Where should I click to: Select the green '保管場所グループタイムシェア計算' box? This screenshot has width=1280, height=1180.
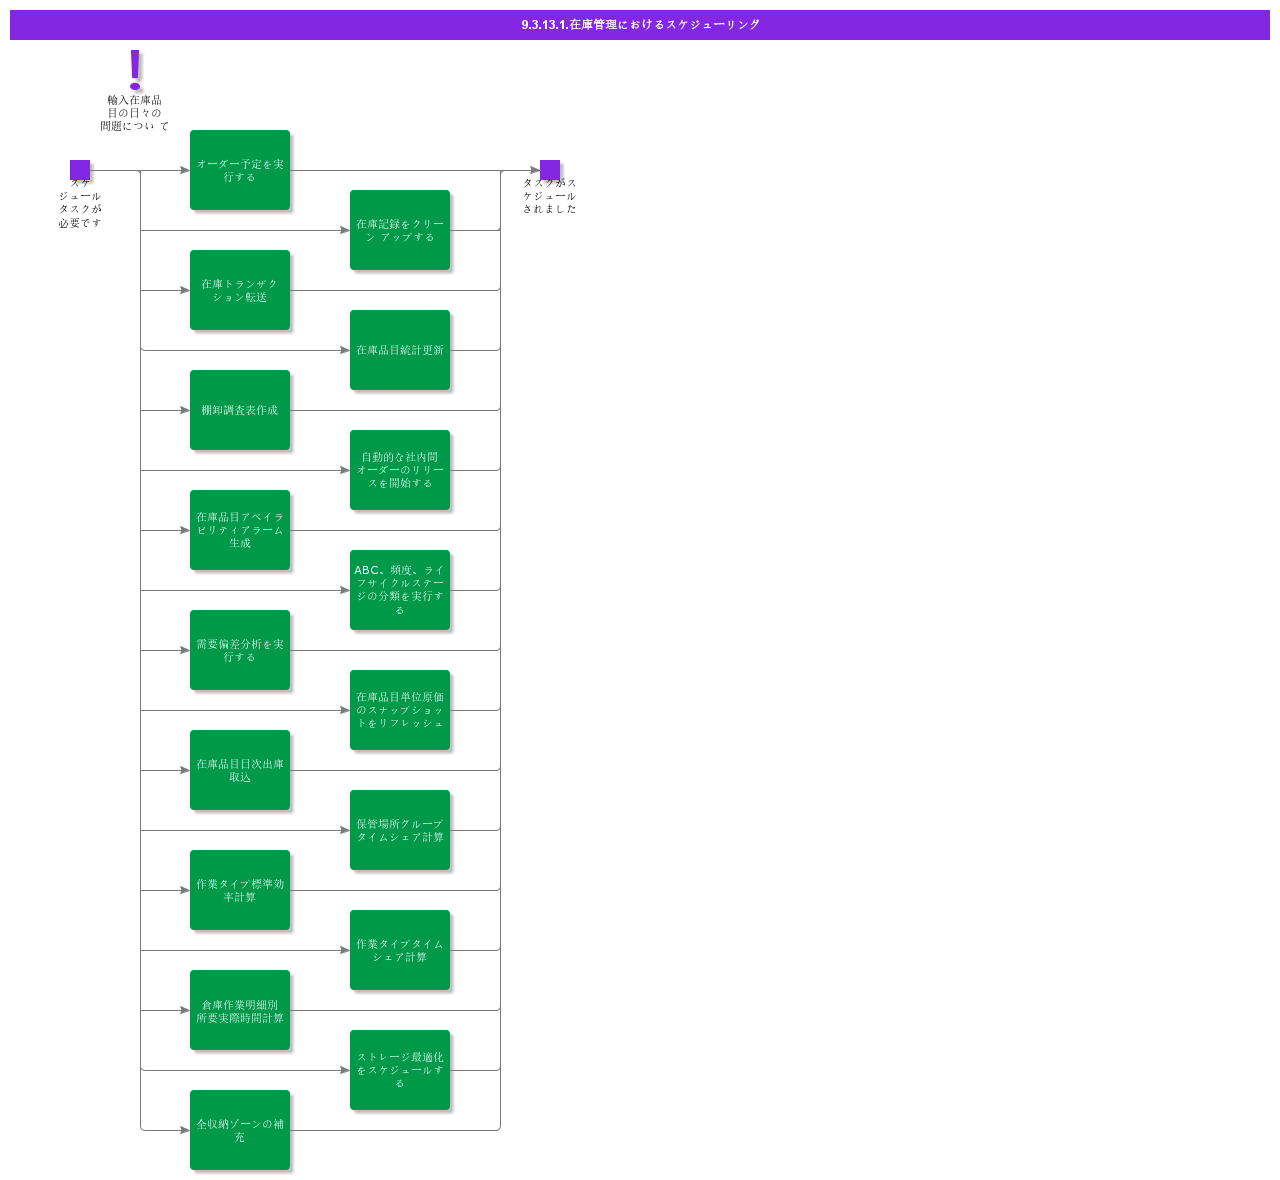(x=400, y=829)
